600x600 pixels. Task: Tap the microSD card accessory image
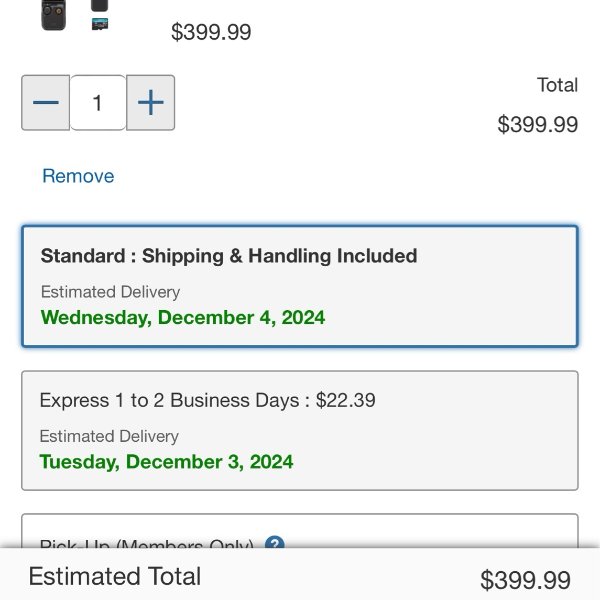click(x=99, y=24)
